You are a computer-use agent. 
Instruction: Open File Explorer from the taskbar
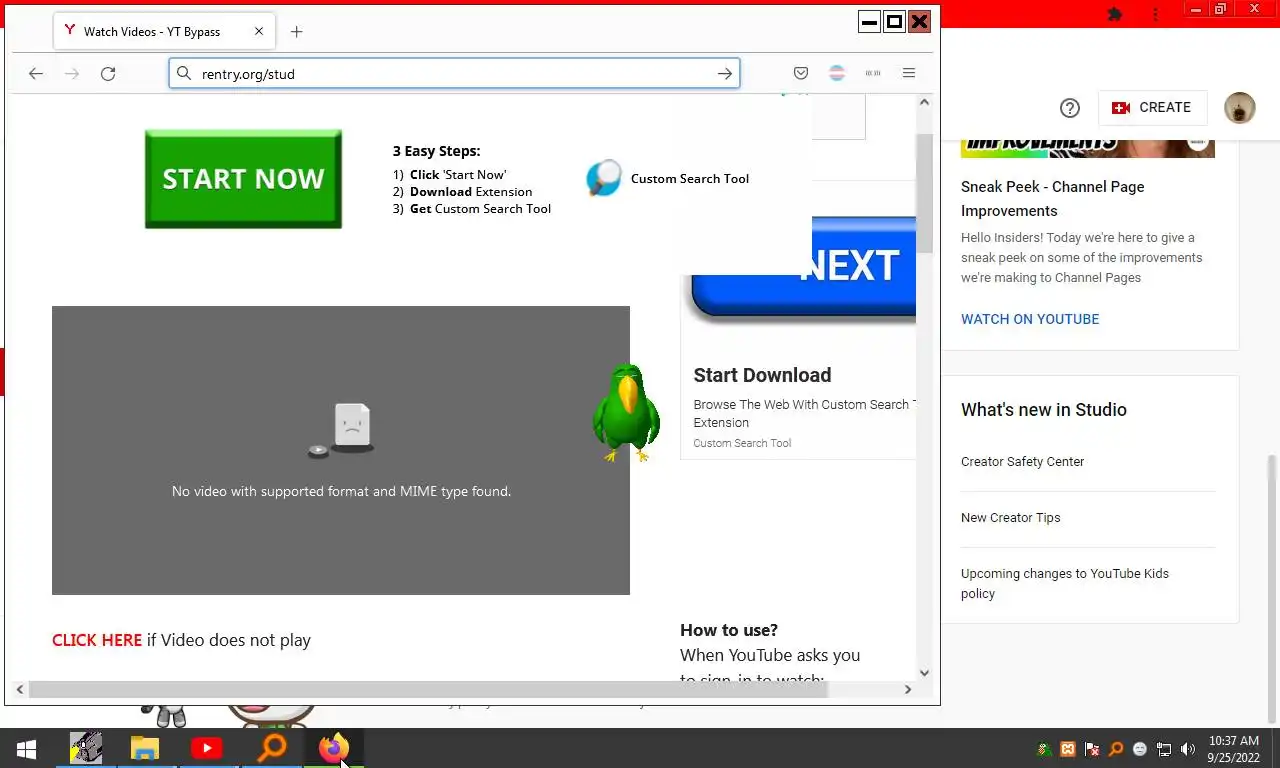pos(145,748)
